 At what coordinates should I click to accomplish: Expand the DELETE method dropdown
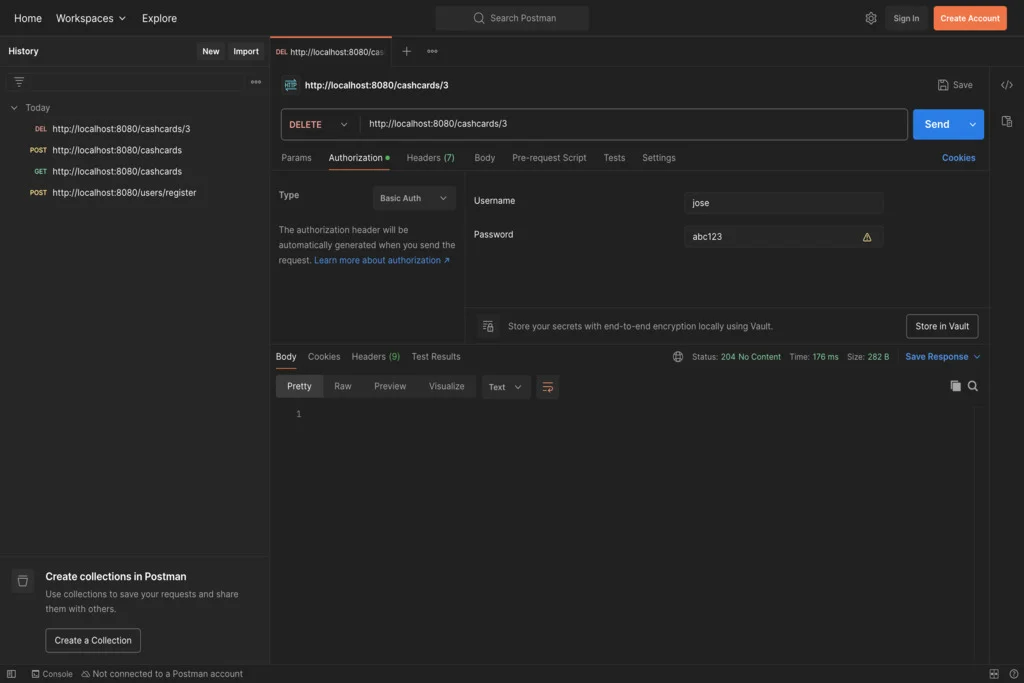pos(319,124)
